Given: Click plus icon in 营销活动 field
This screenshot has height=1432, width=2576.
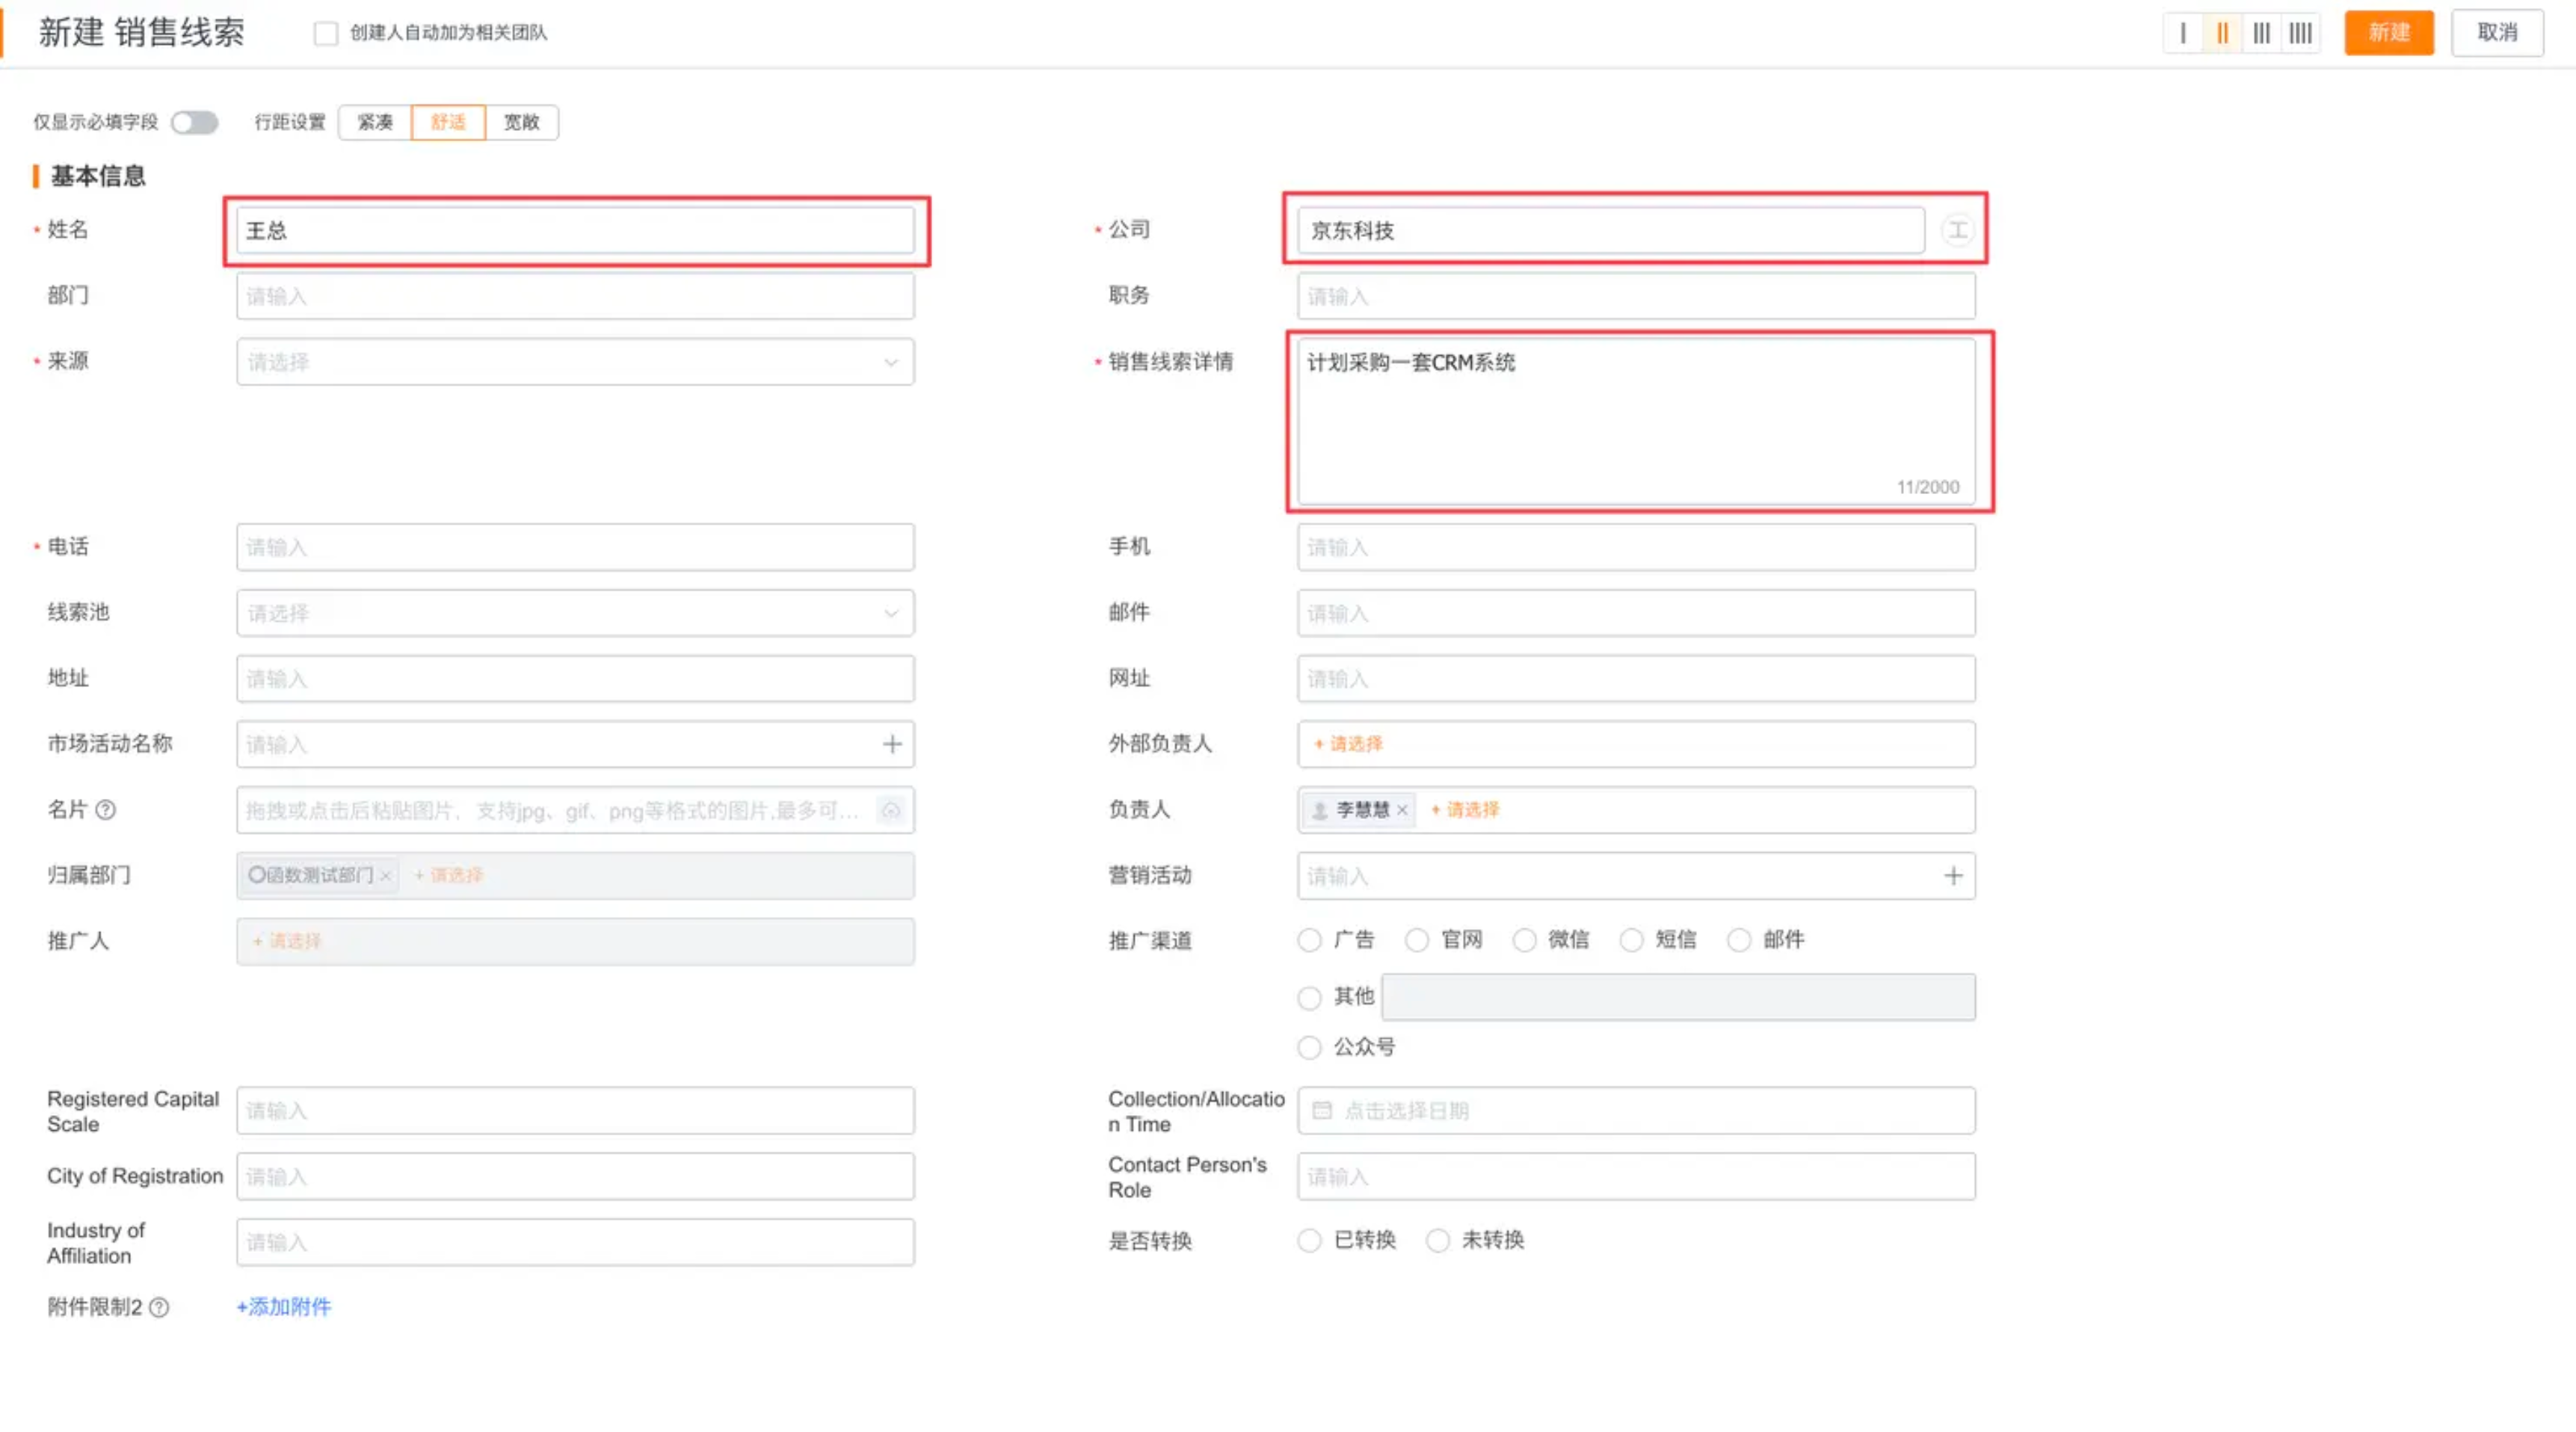Looking at the screenshot, I should coord(1953,876).
